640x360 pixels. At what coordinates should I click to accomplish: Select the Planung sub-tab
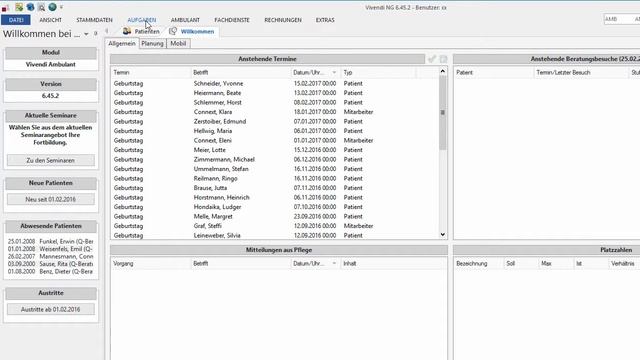pyautogui.click(x=152, y=43)
